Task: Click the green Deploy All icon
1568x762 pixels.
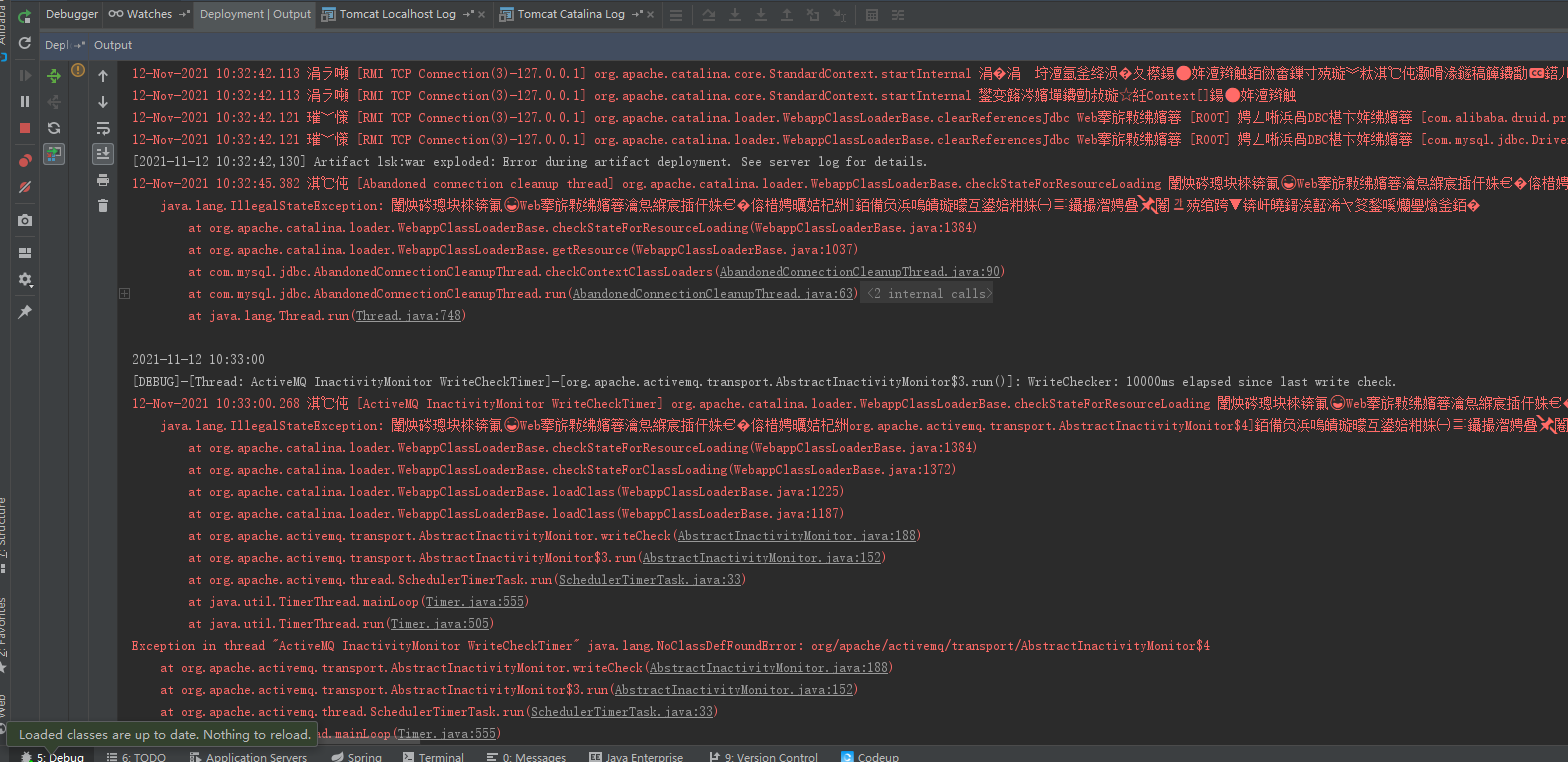Action: click(x=54, y=75)
